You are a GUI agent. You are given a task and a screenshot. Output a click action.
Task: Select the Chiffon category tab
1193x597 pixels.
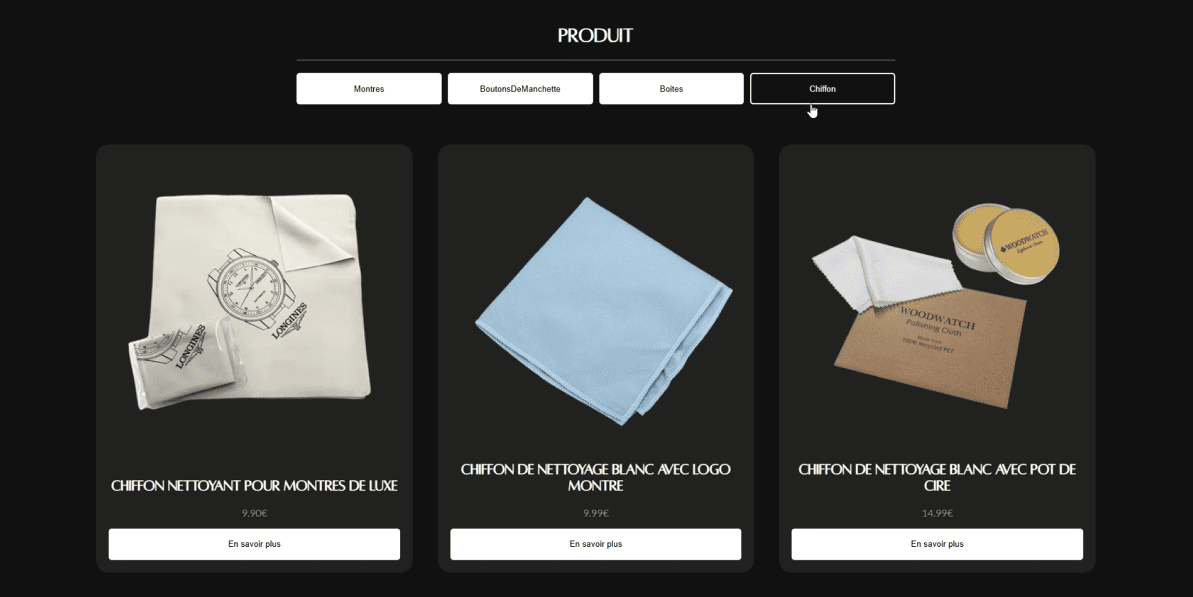click(x=822, y=89)
